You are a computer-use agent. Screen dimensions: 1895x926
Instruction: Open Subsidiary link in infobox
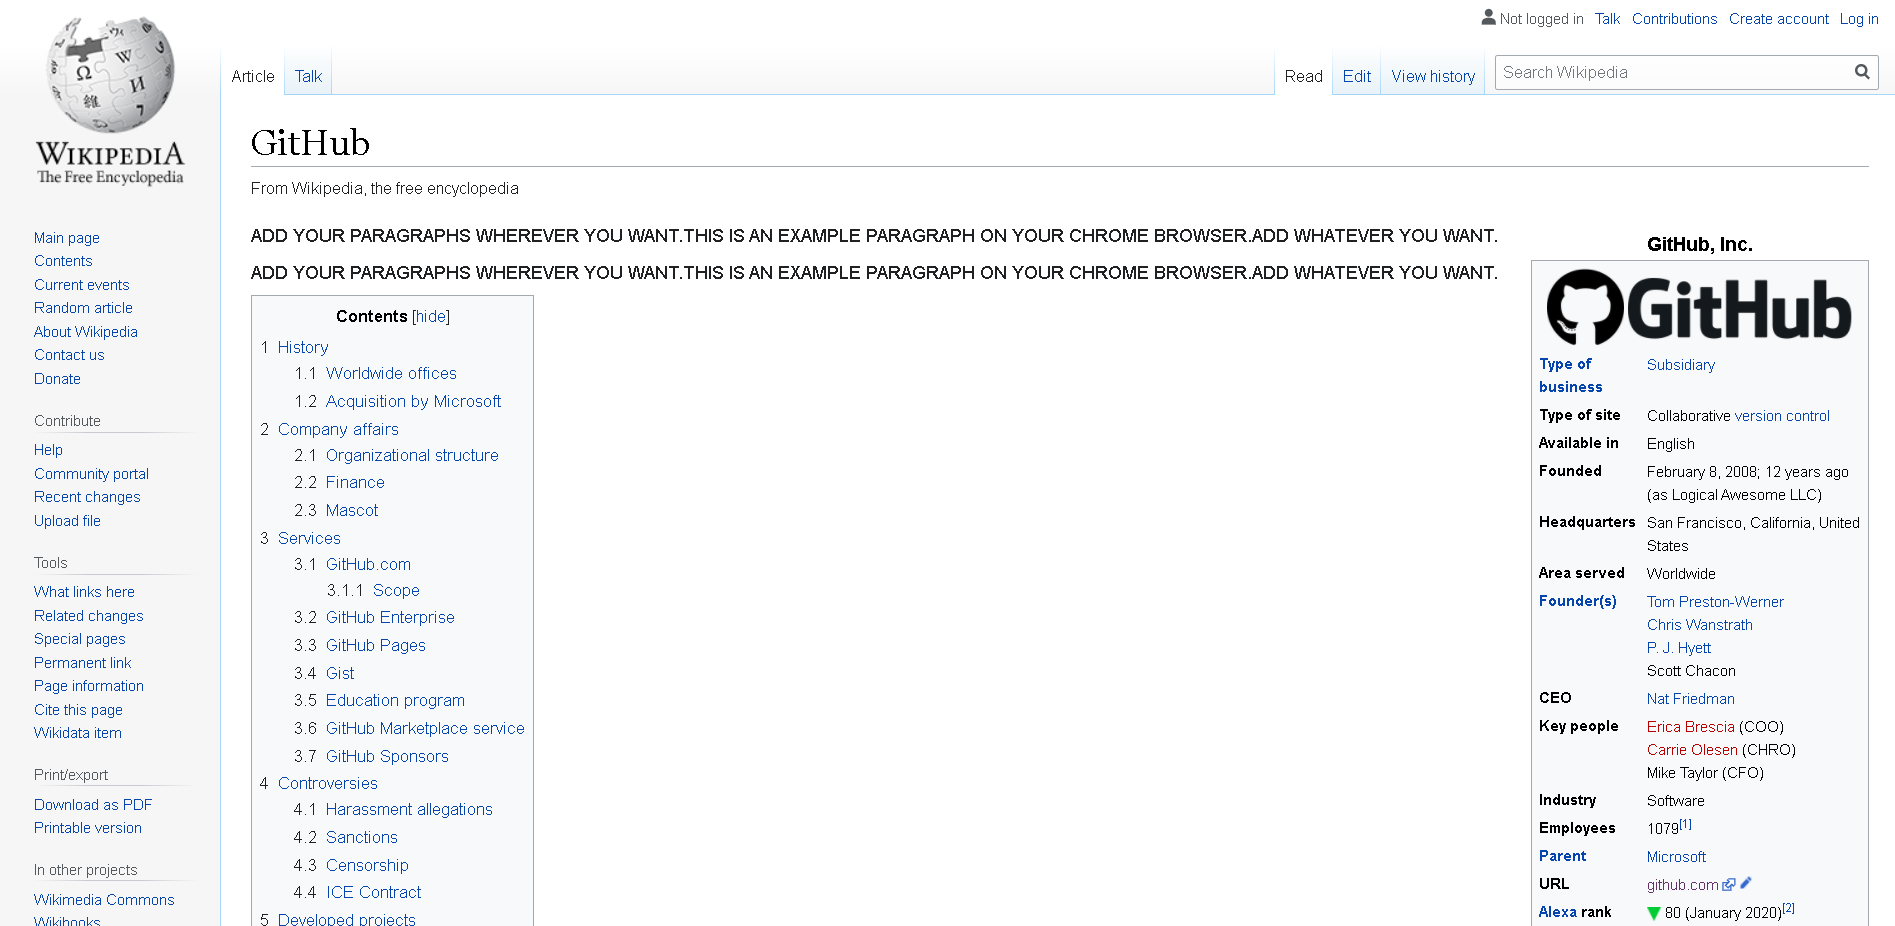[x=1681, y=365]
